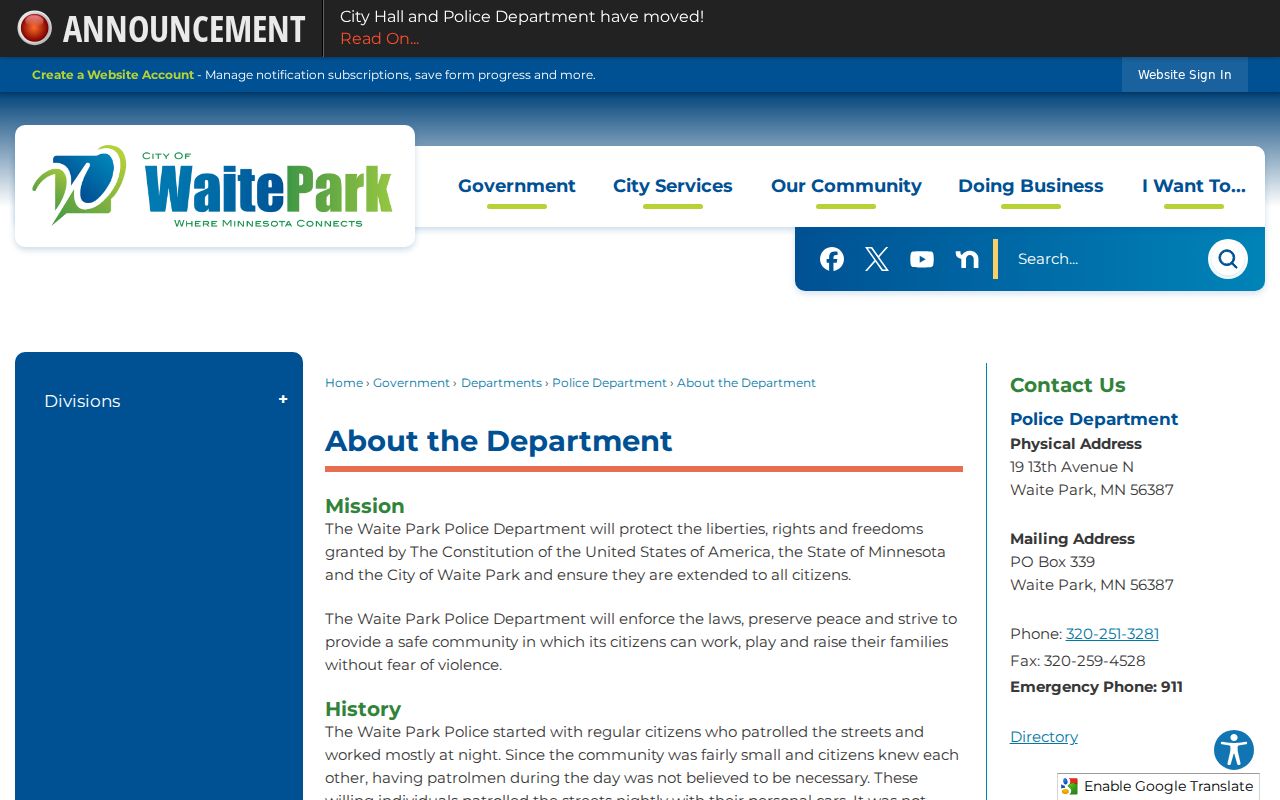Click the Divisions sidebar heading
This screenshot has width=1280, height=800.
point(82,401)
